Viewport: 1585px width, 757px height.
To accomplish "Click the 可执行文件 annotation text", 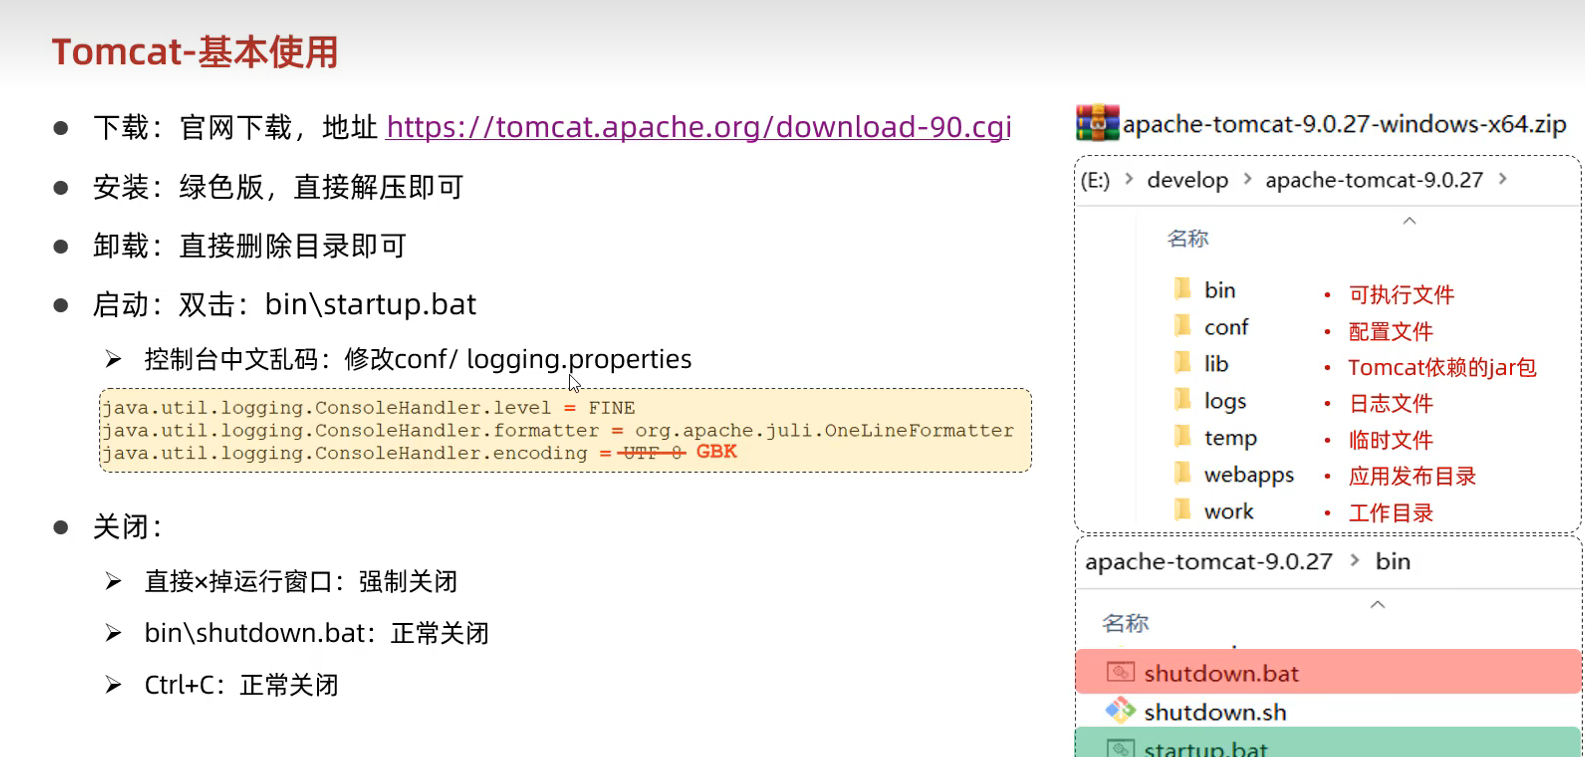I will (x=1401, y=295).
